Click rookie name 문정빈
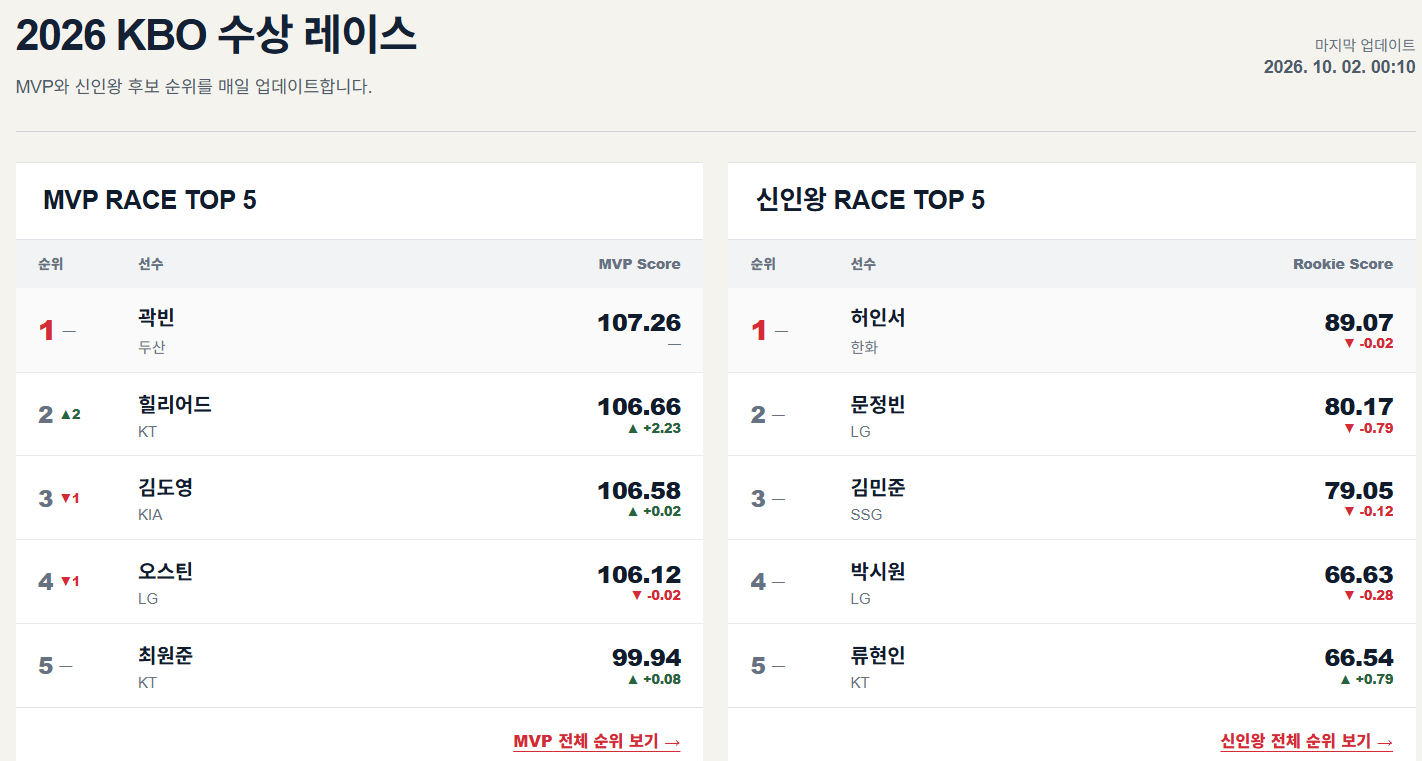The width and height of the screenshot is (1422, 761). pos(878,405)
